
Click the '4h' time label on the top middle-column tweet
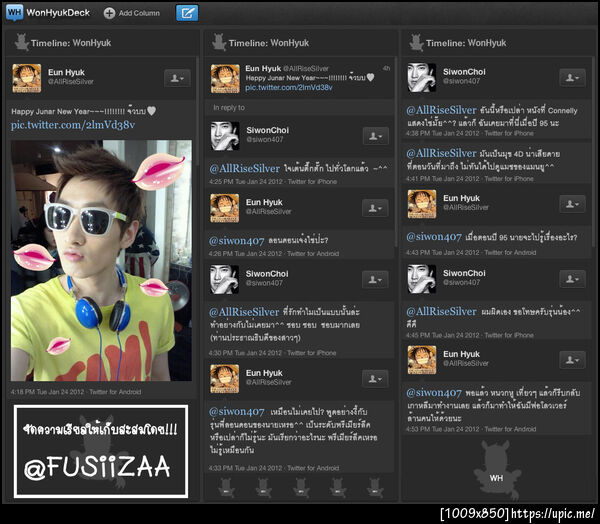pos(386,68)
